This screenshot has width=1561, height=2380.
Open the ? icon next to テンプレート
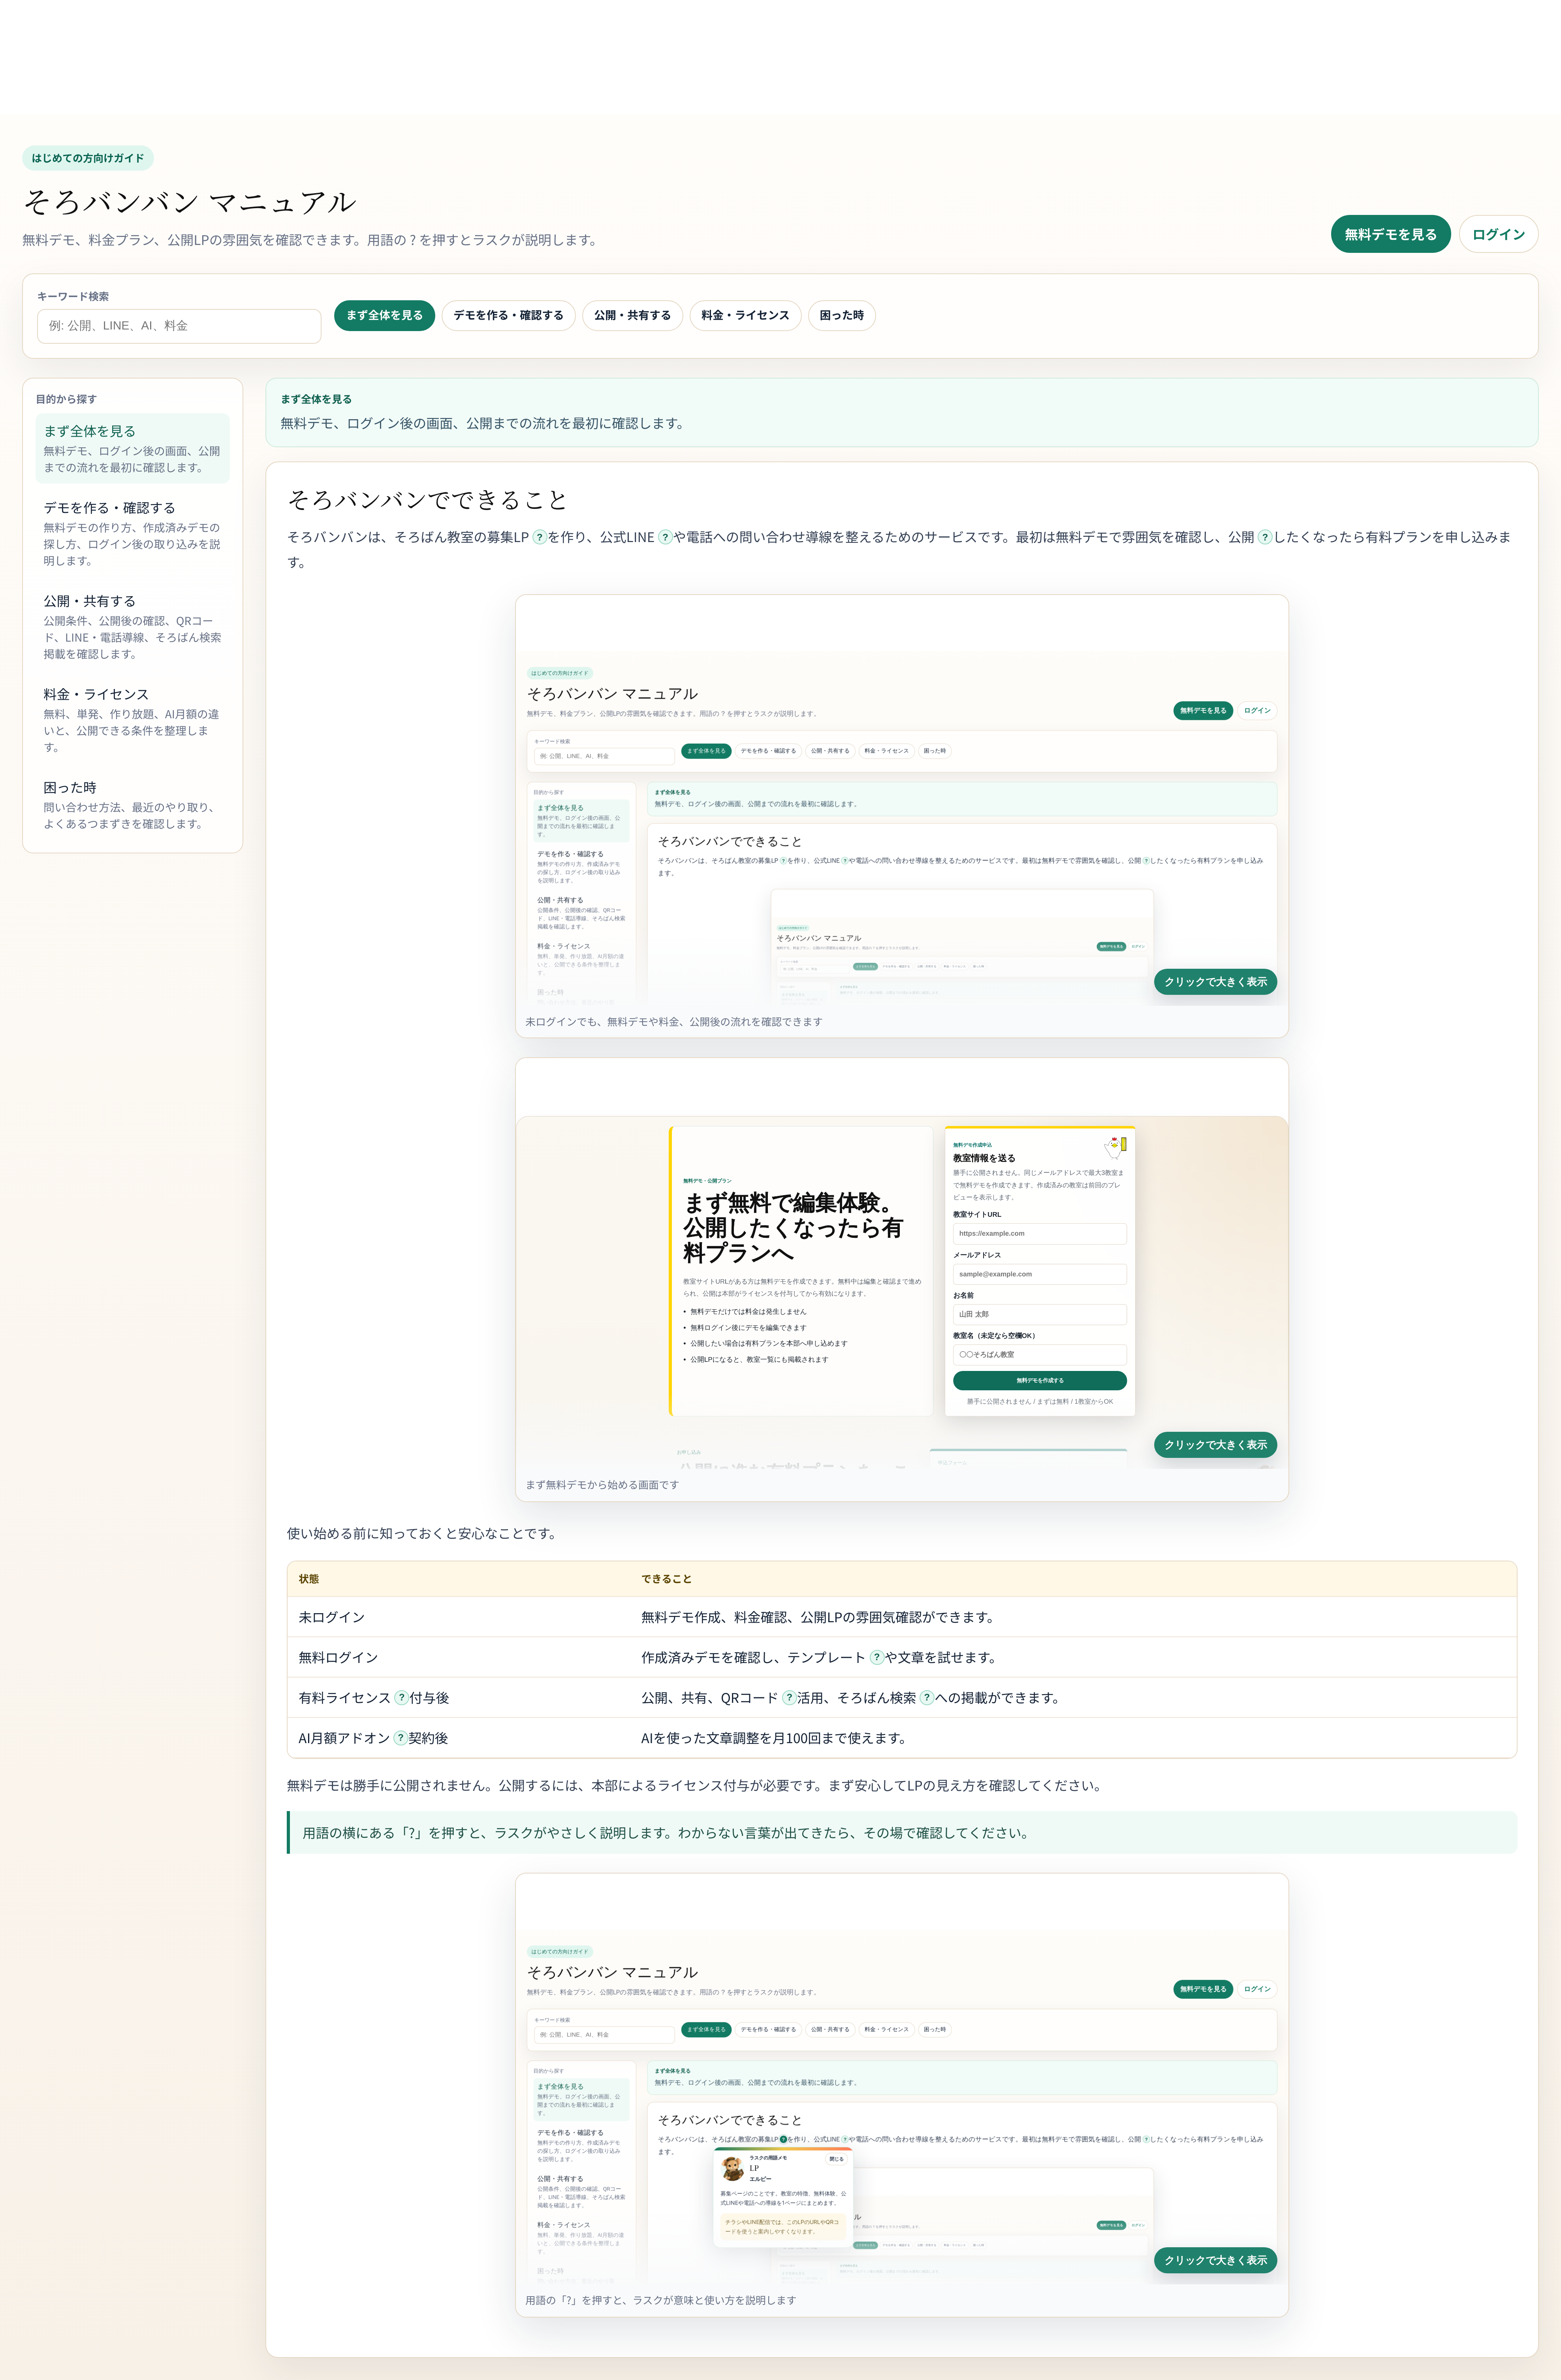pos(877,1657)
